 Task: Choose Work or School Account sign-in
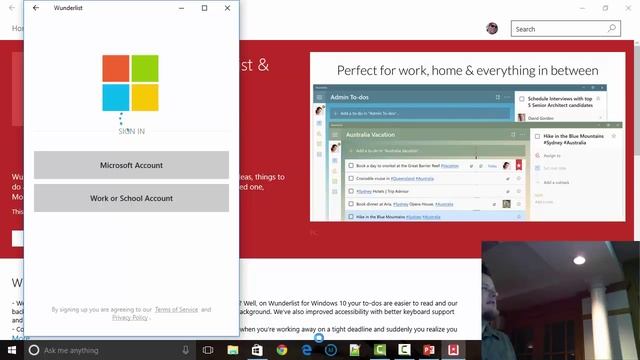coord(131,198)
